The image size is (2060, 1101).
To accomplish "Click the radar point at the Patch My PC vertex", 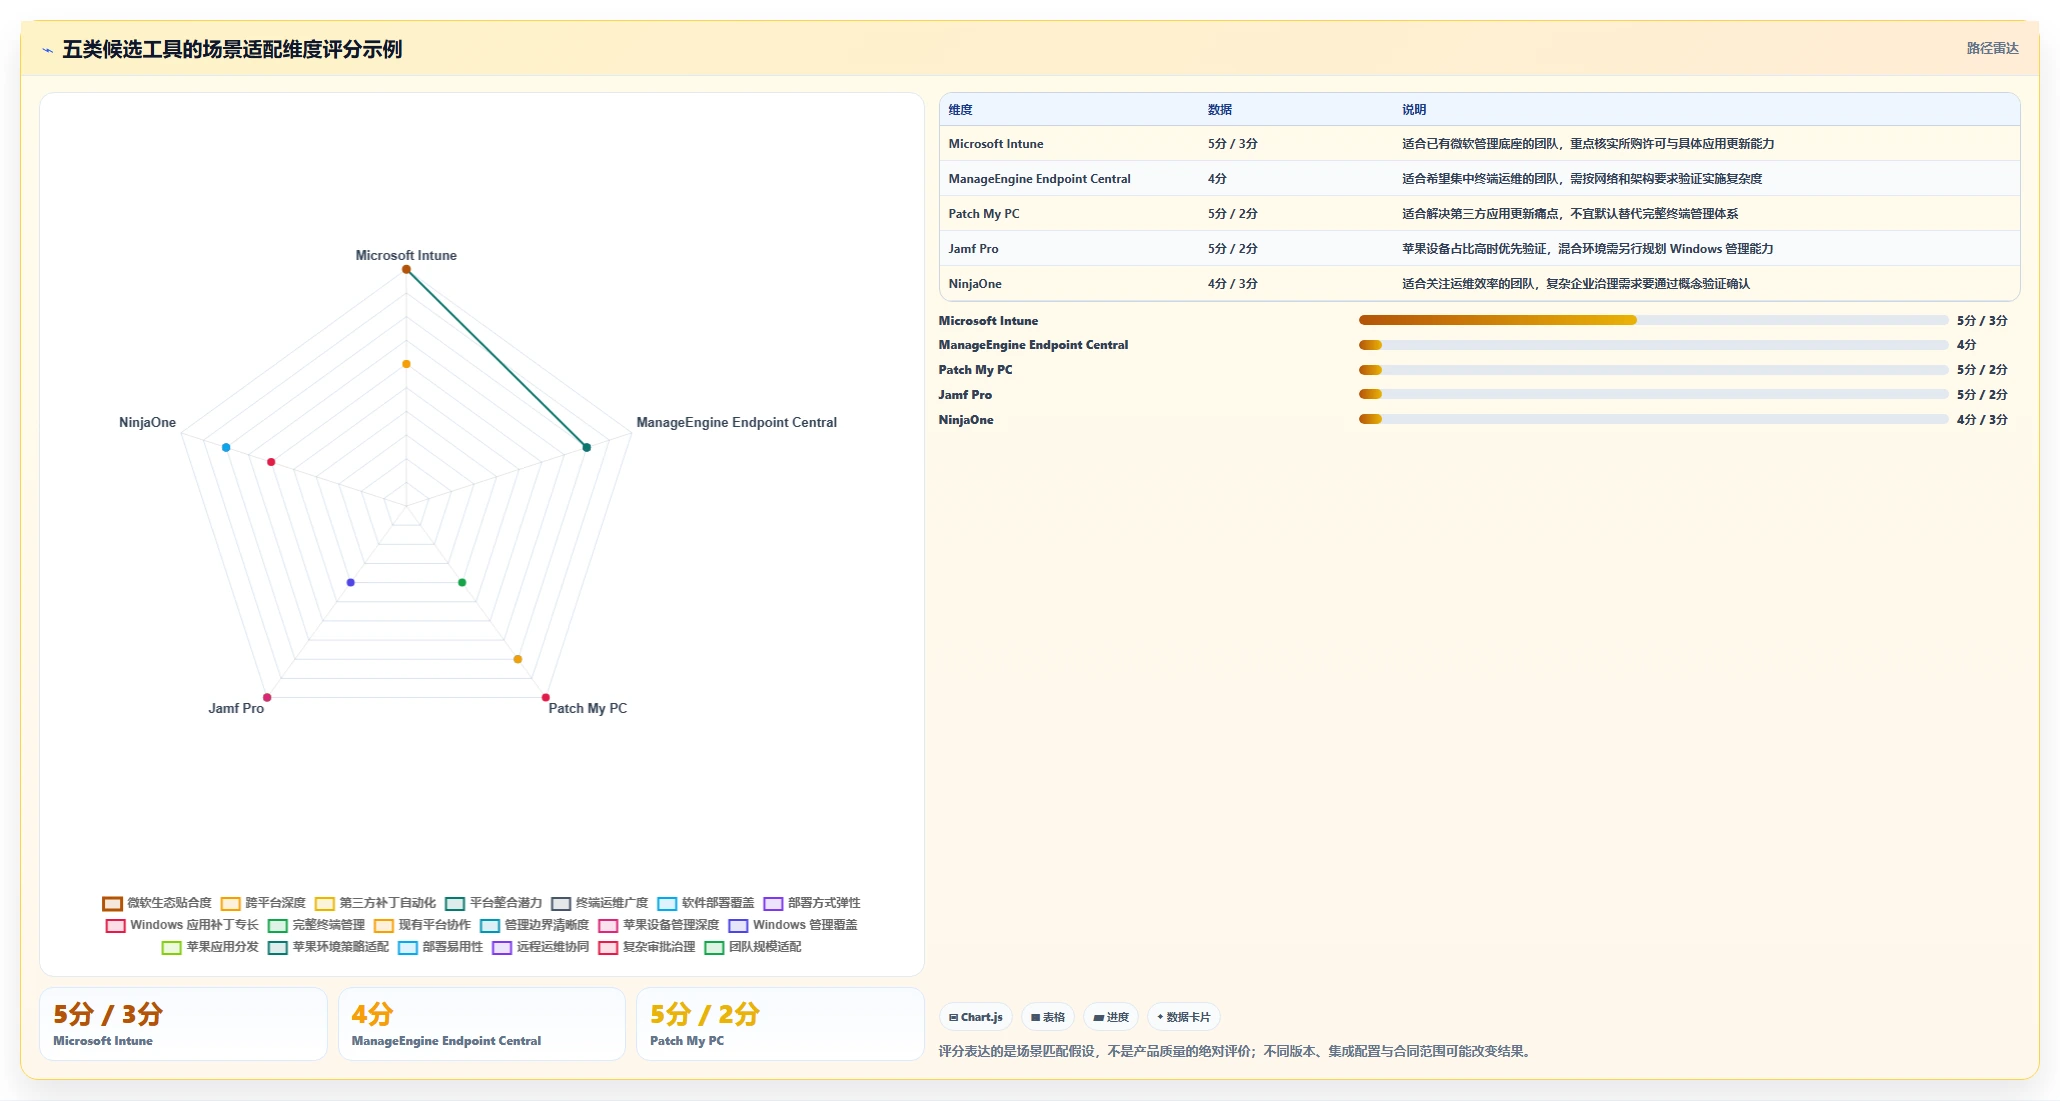I will coord(545,697).
